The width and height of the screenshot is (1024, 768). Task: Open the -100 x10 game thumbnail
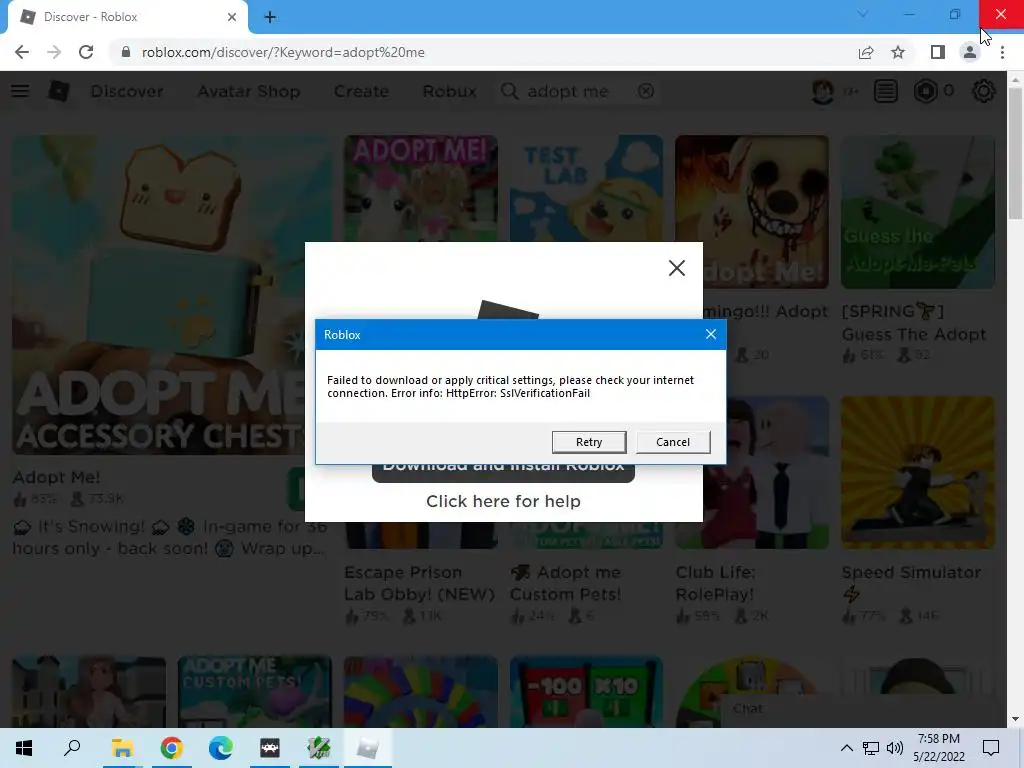[586, 692]
